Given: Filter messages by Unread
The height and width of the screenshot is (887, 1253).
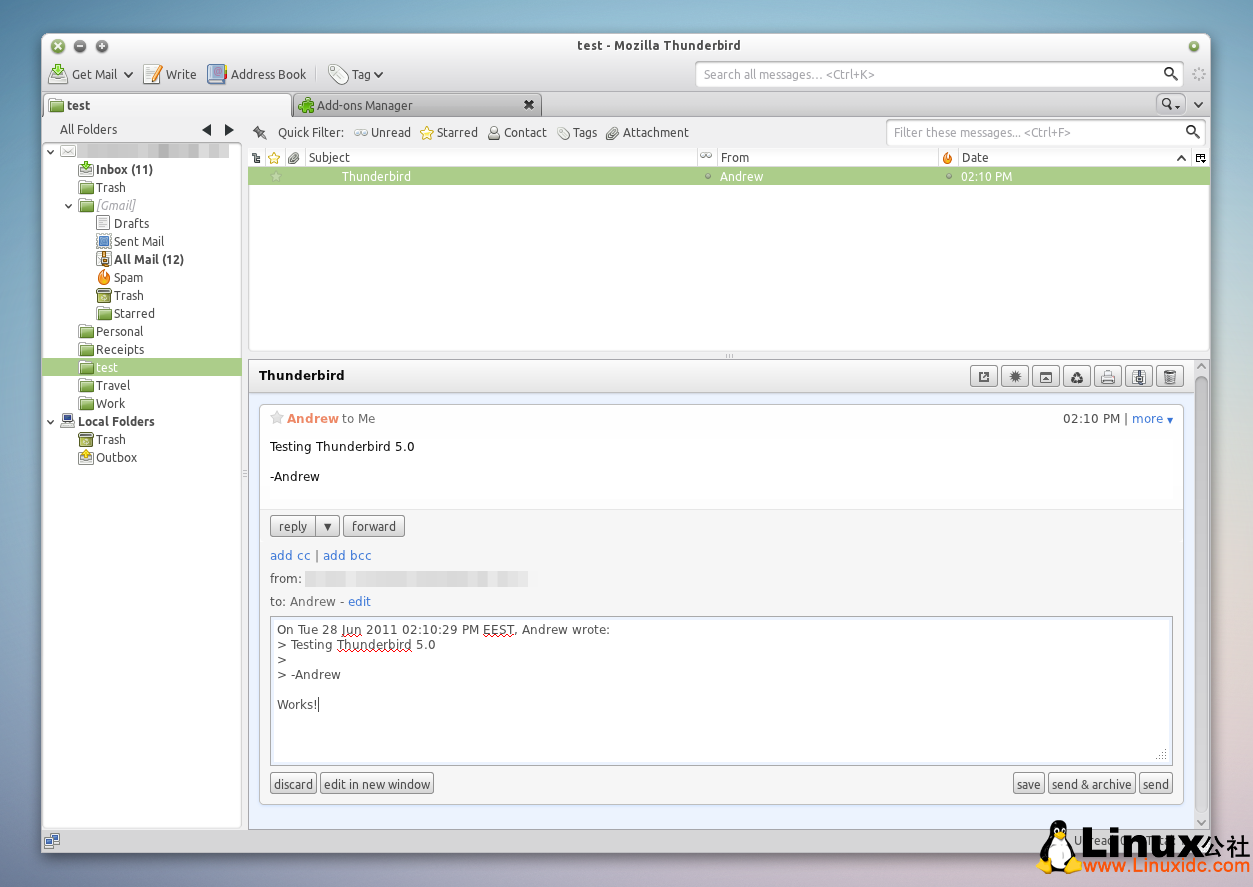Looking at the screenshot, I should [381, 132].
